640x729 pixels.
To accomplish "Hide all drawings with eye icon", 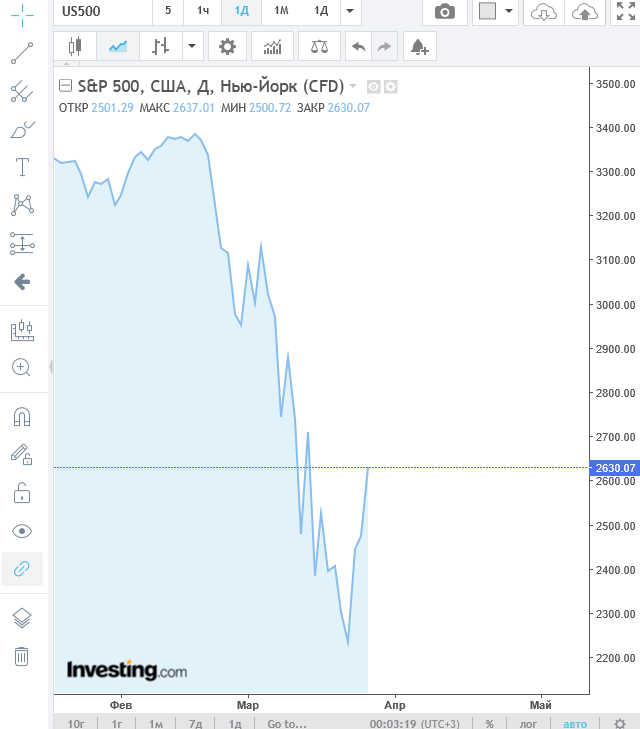I will 22,531.
